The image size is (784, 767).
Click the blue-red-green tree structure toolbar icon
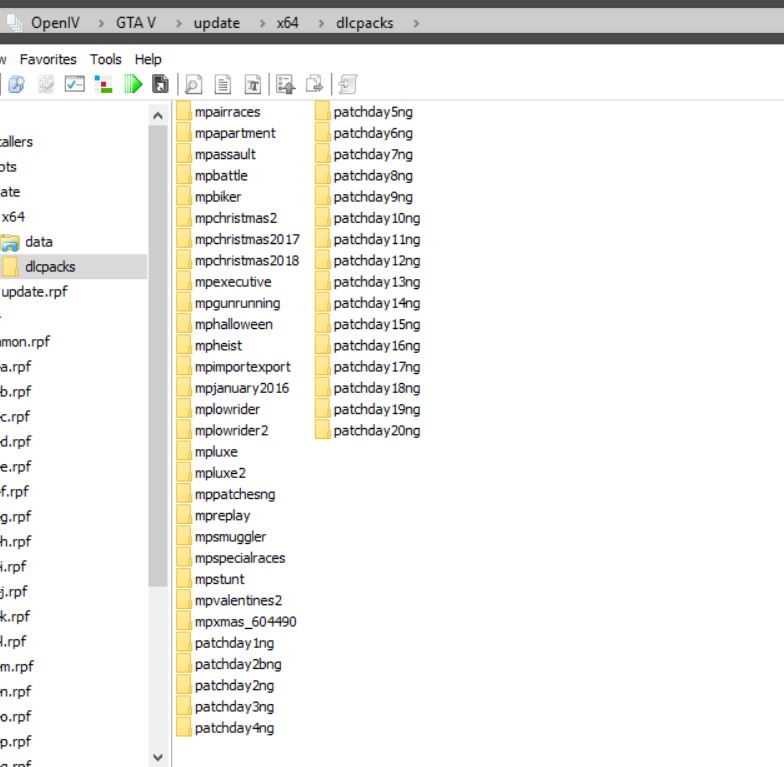point(104,84)
